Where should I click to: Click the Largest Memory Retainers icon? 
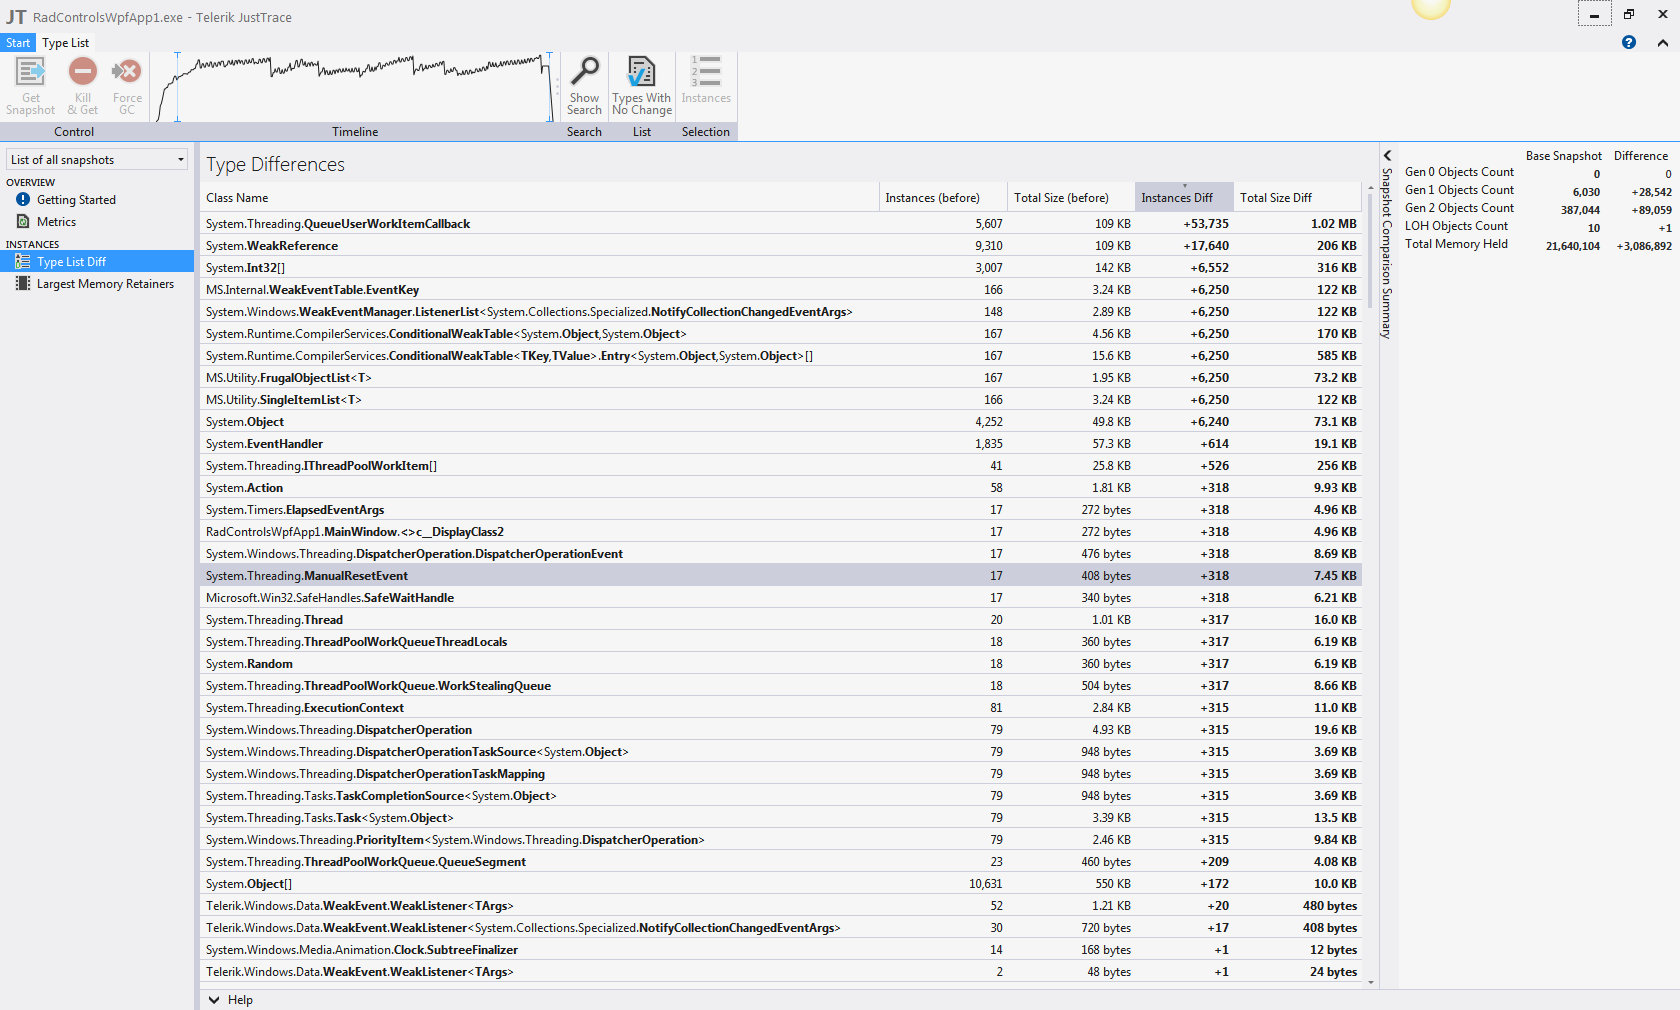(x=23, y=284)
